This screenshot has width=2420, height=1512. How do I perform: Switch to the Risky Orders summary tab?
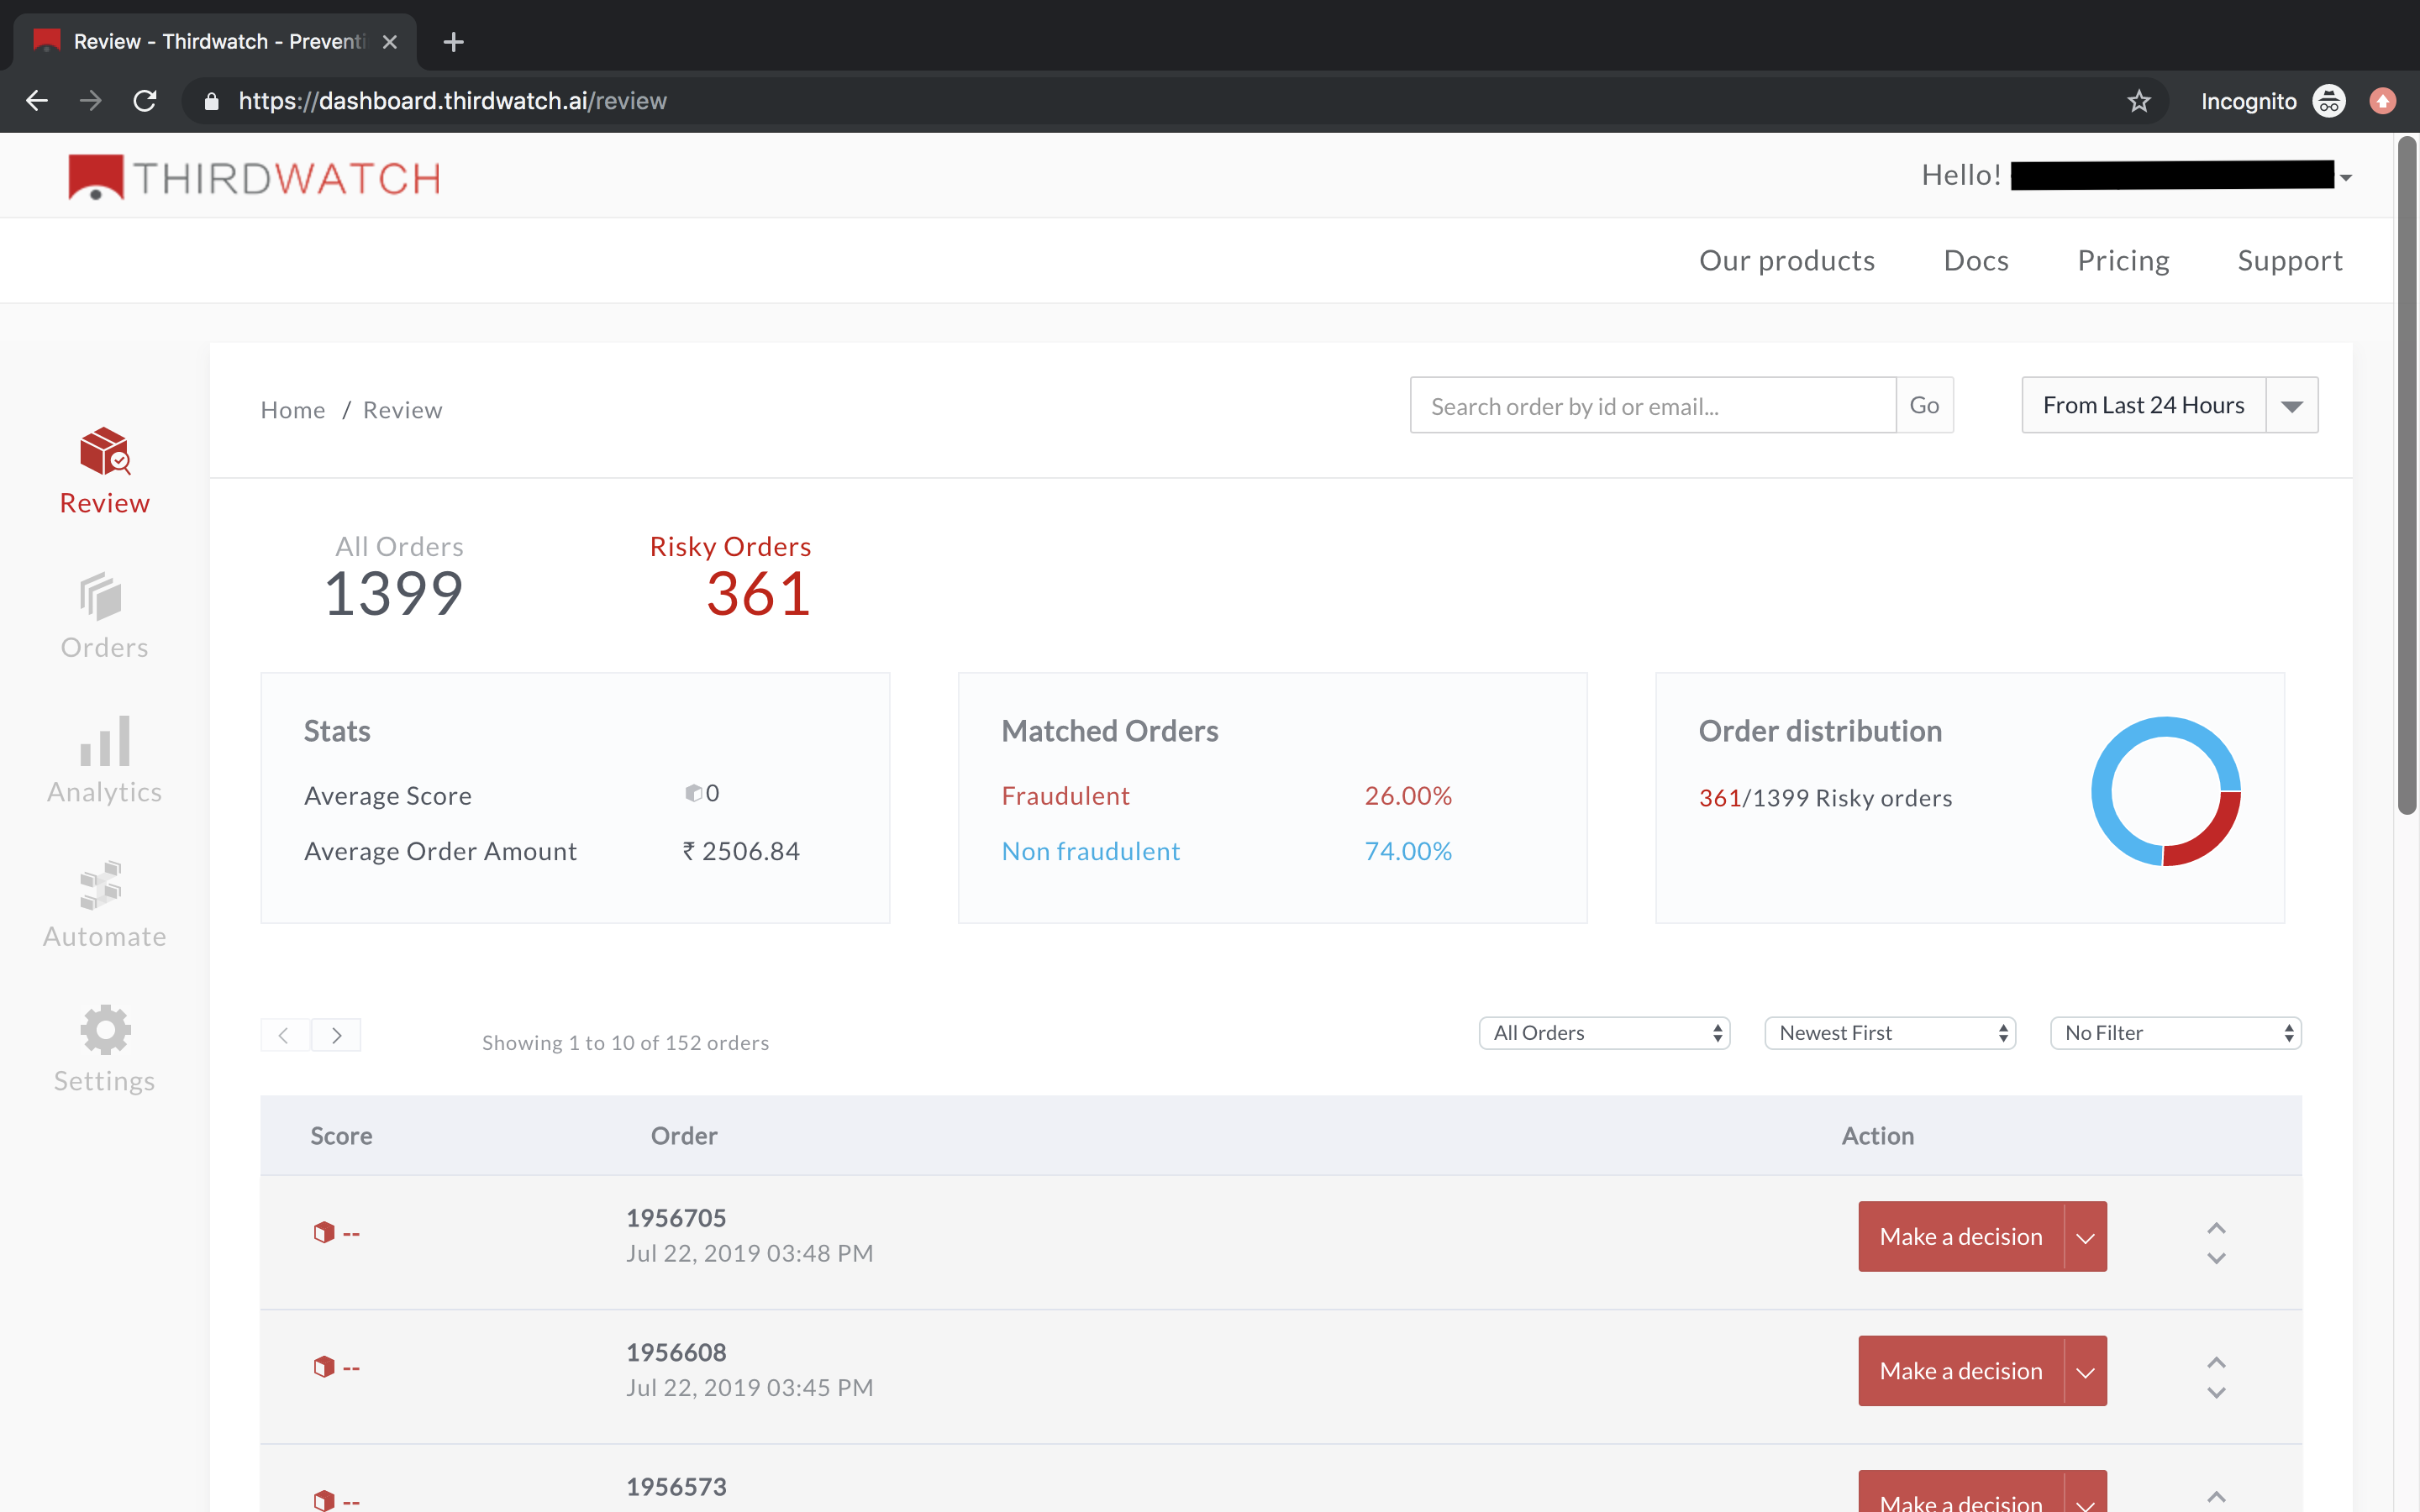731,576
